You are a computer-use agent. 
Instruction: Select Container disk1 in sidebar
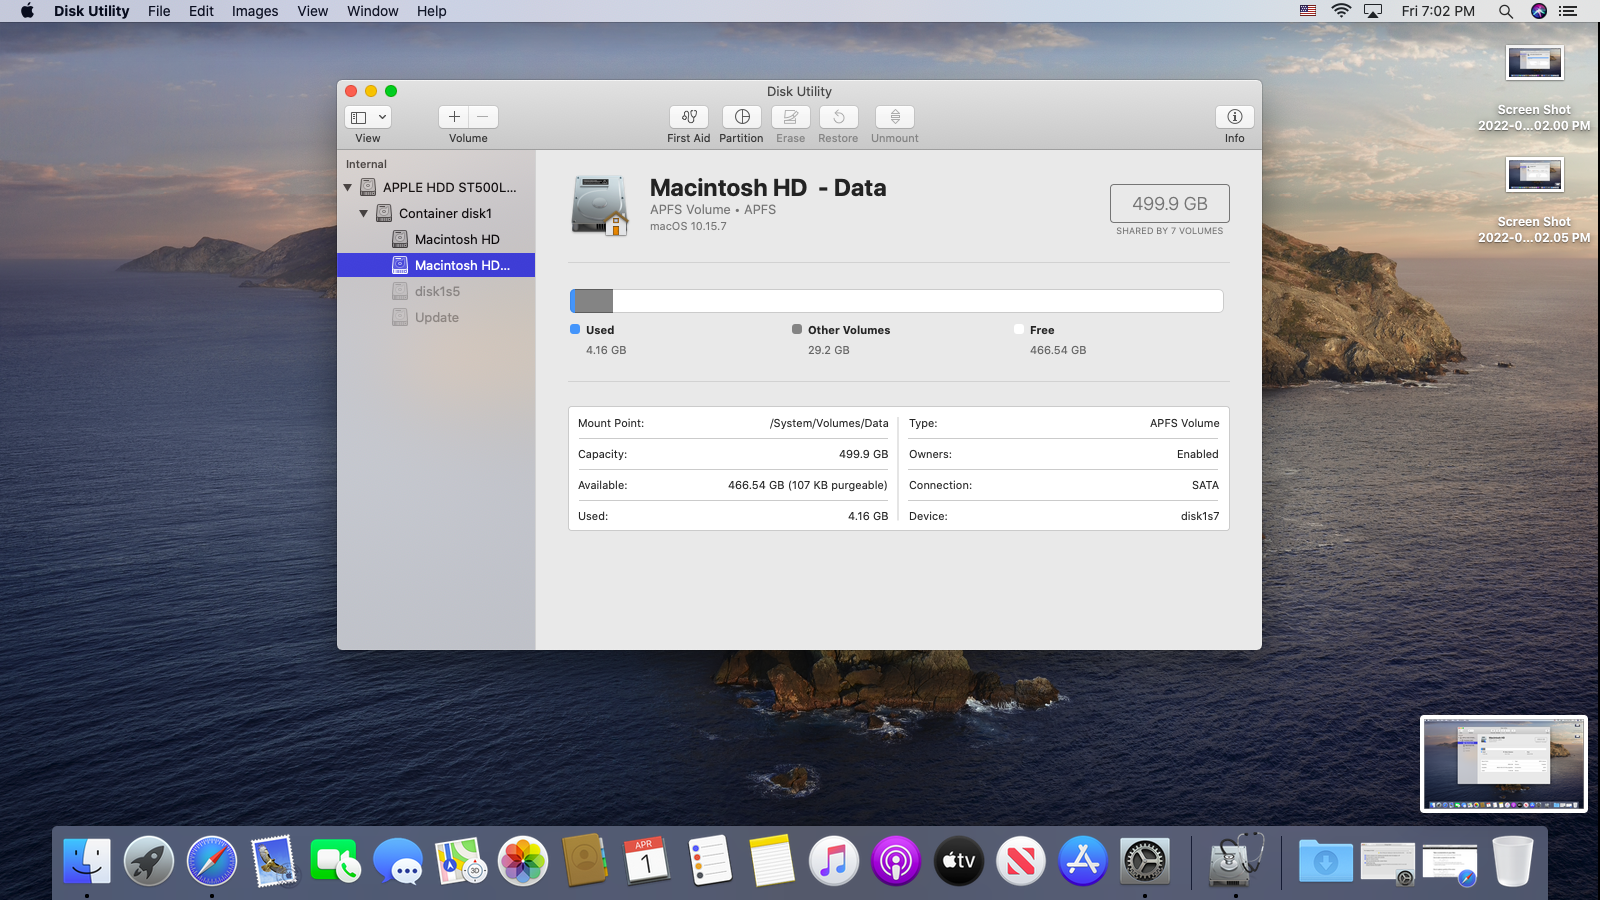click(436, 213)
